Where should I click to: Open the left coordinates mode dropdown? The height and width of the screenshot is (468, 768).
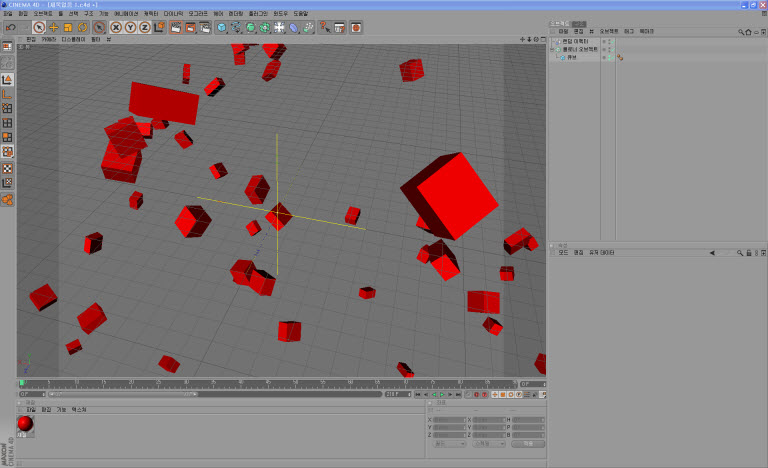pos(450,443)
